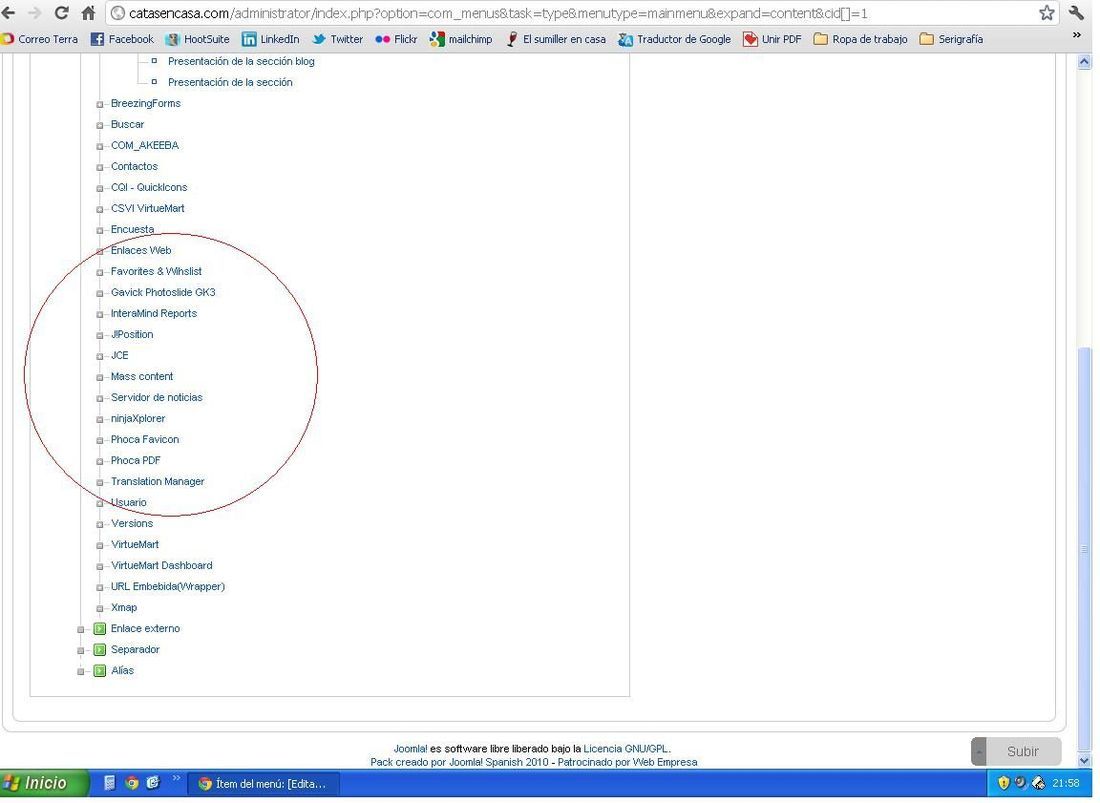The width and height of the screenshot is (1100, 803).
Task: Click the green Enlace externo icon
Action: click(x=100, y=630)
